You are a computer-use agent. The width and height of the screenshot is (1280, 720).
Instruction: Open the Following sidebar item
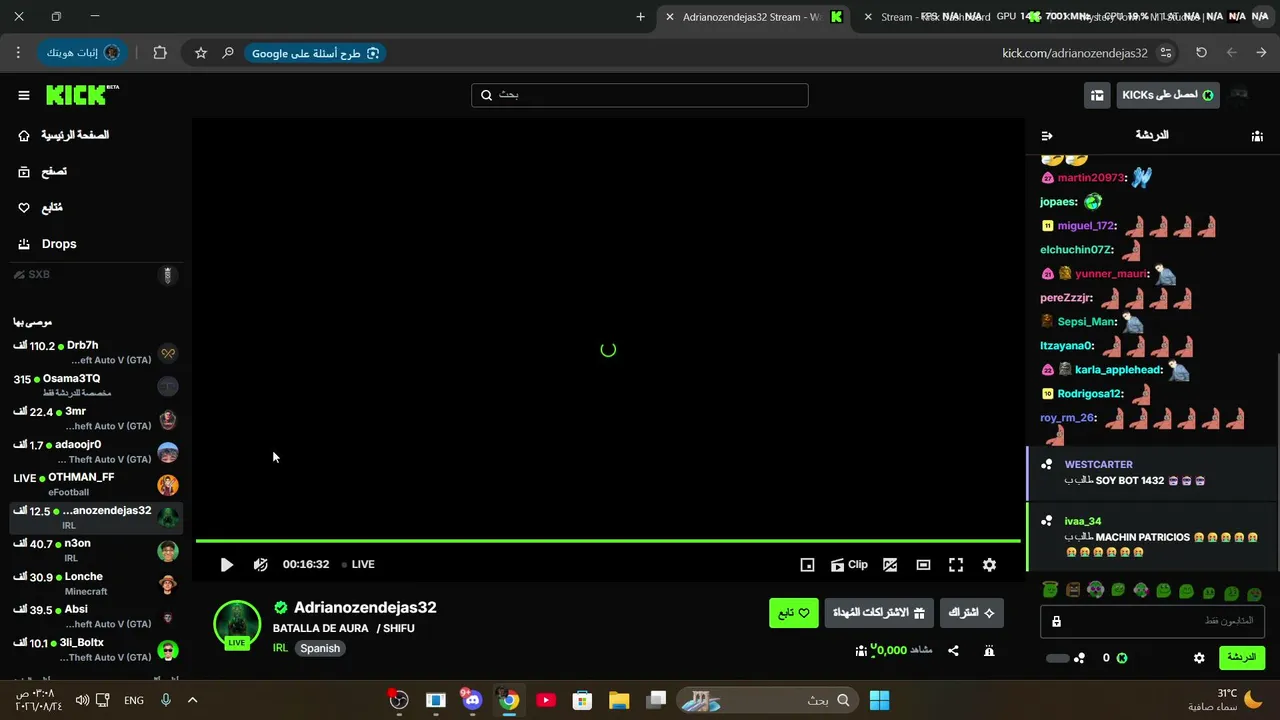pos(40,207)
